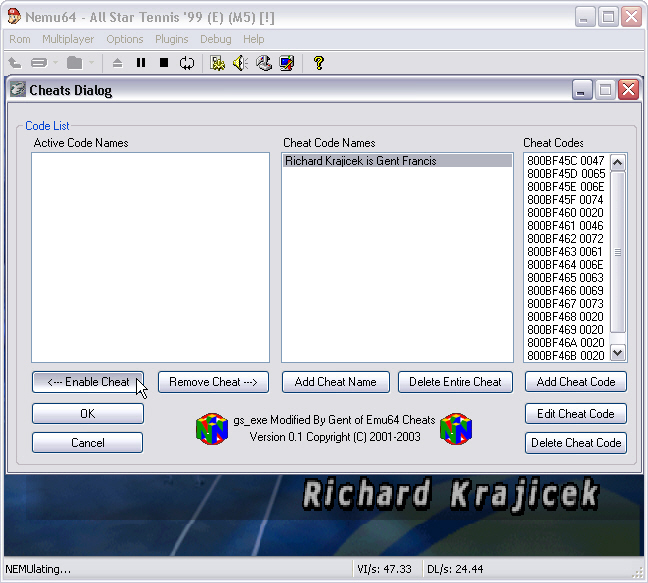Select cheat code 800BF465 0063
Image resolution: width=648 pixels, height=583 pixels.
(x=566, y=278)
